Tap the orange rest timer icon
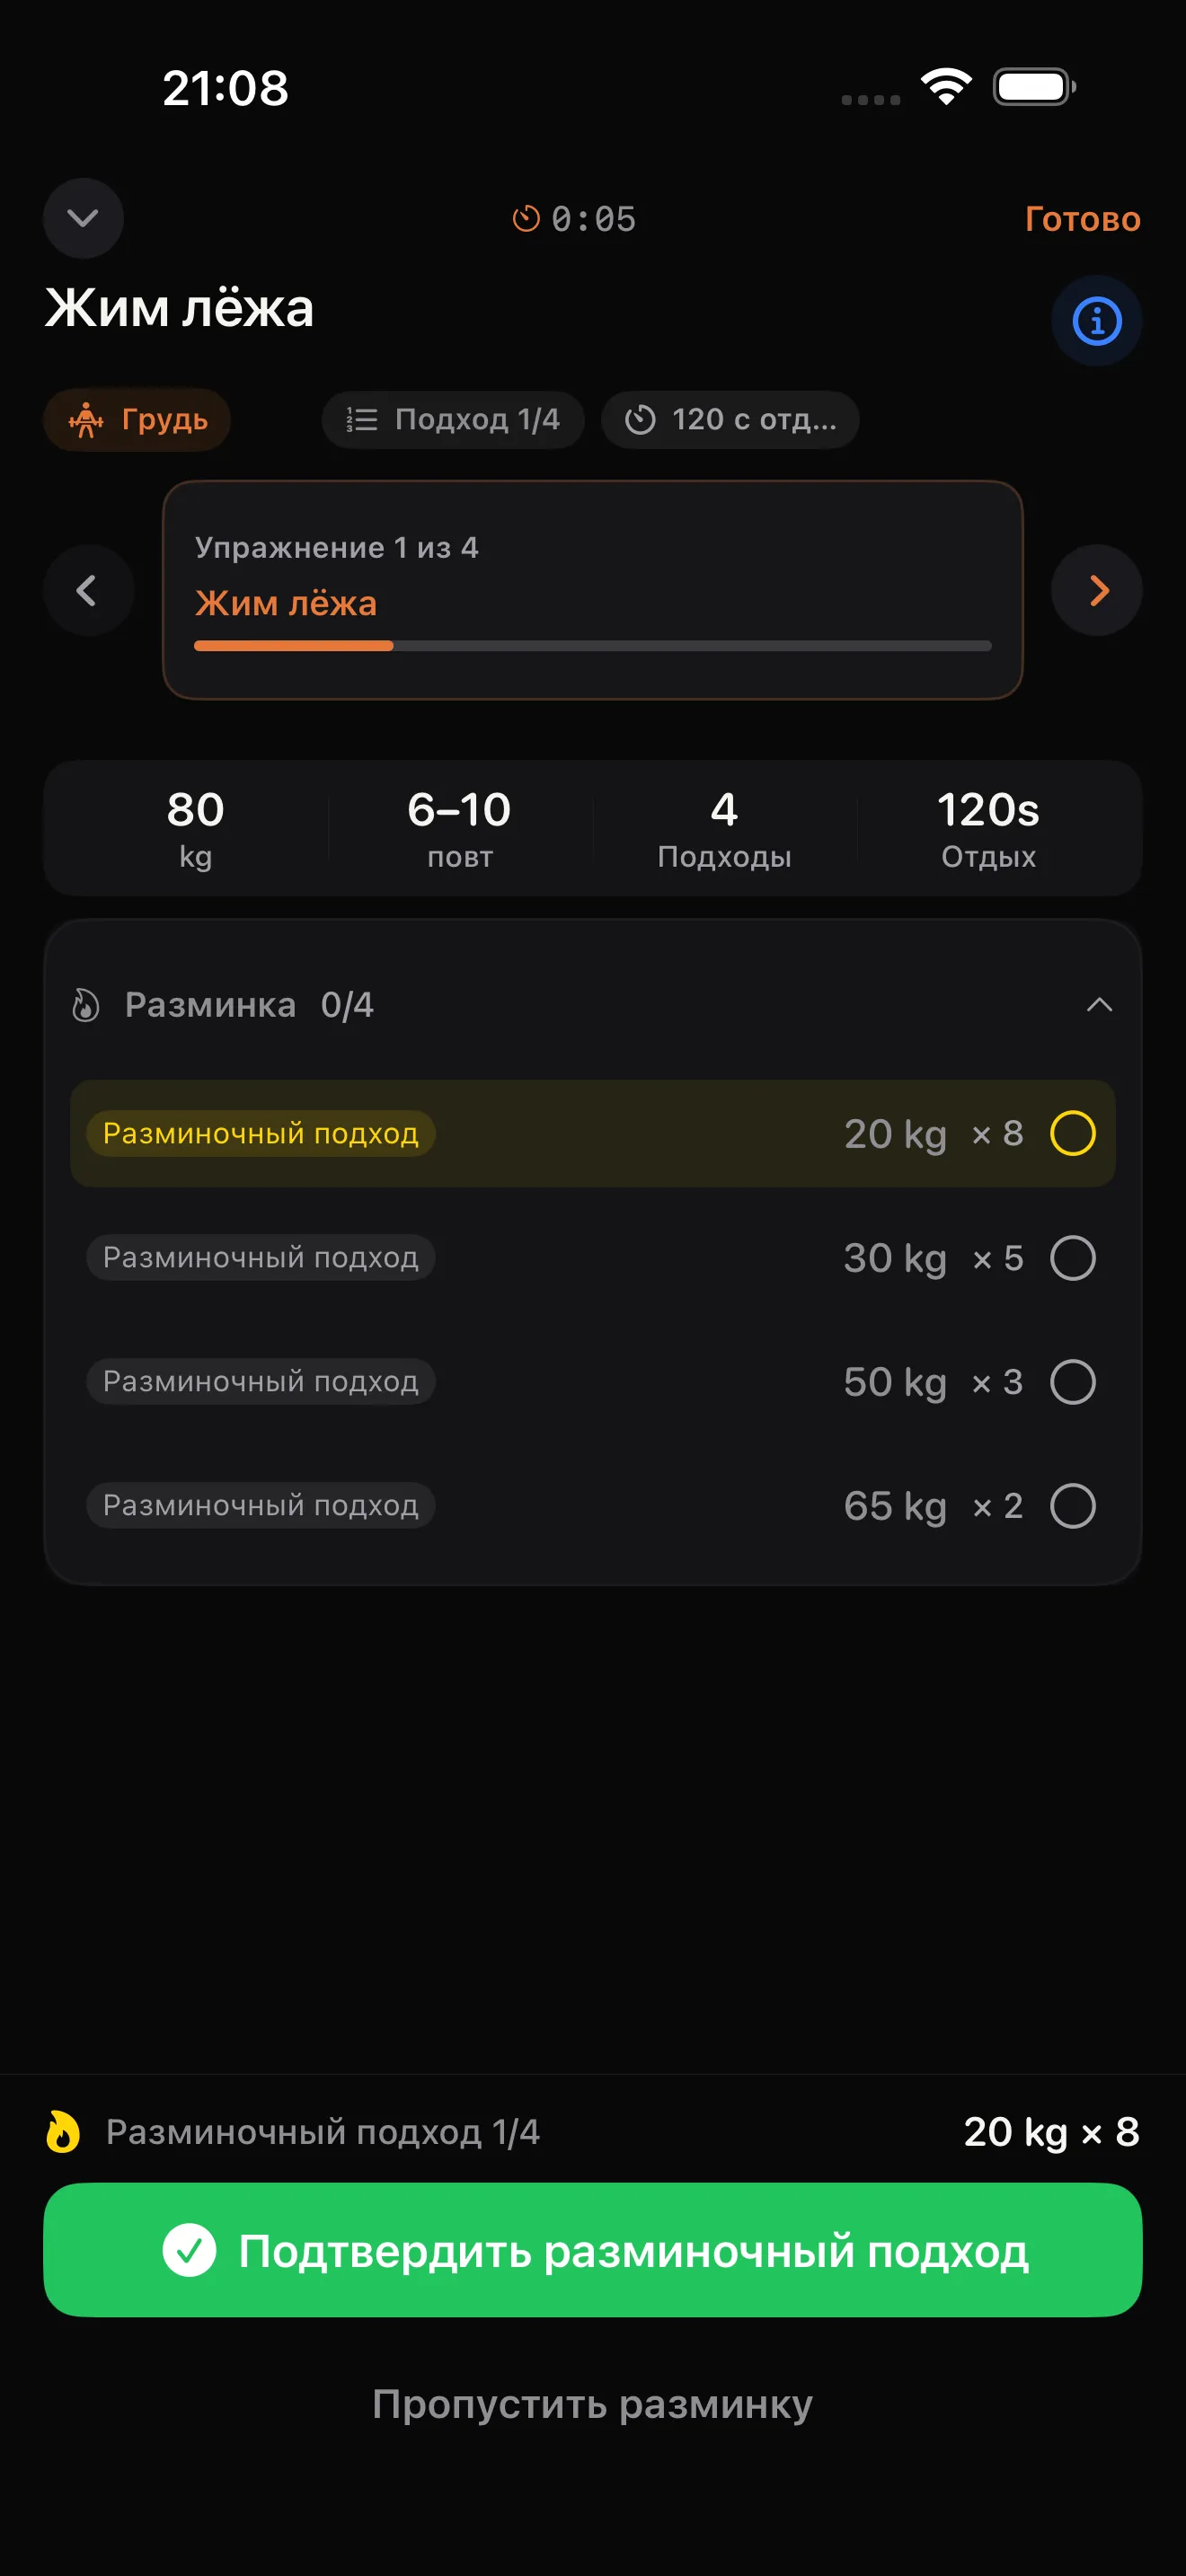 pyautogui.click(x=526, y=218)
